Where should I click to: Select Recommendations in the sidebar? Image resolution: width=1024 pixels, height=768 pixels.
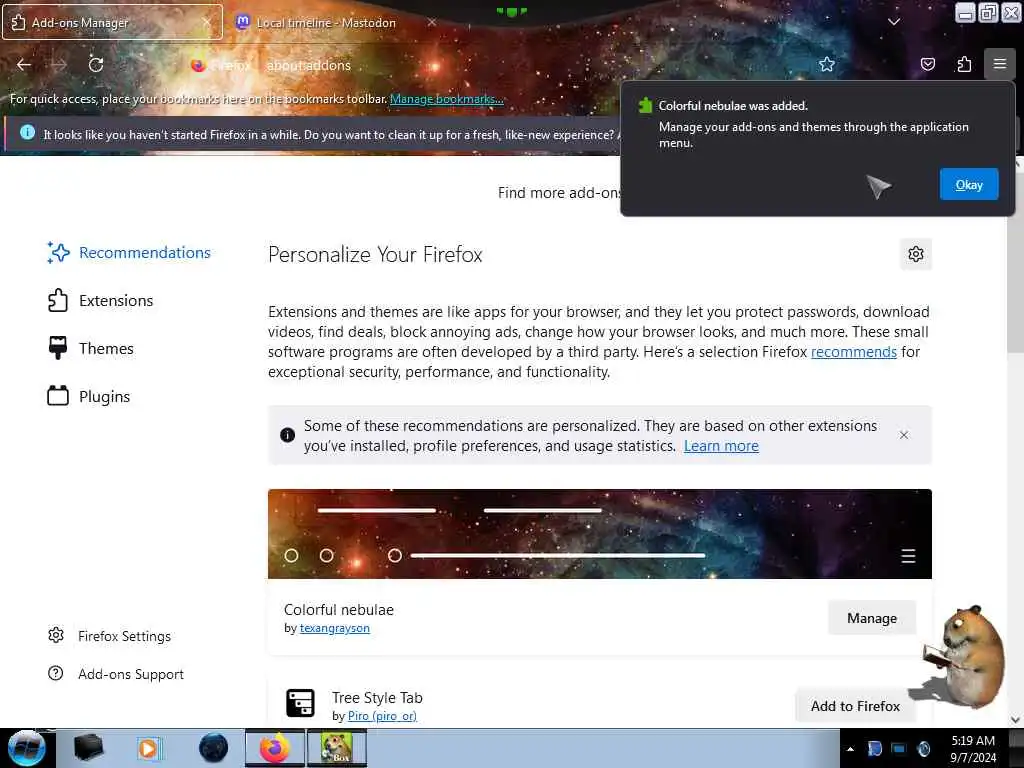click(129, 253)
